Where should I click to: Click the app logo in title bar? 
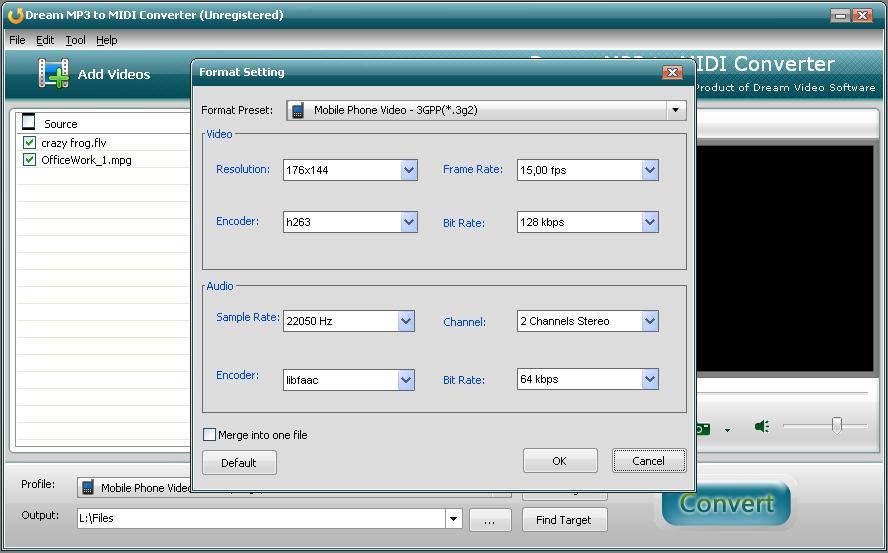tap(15, 15)
